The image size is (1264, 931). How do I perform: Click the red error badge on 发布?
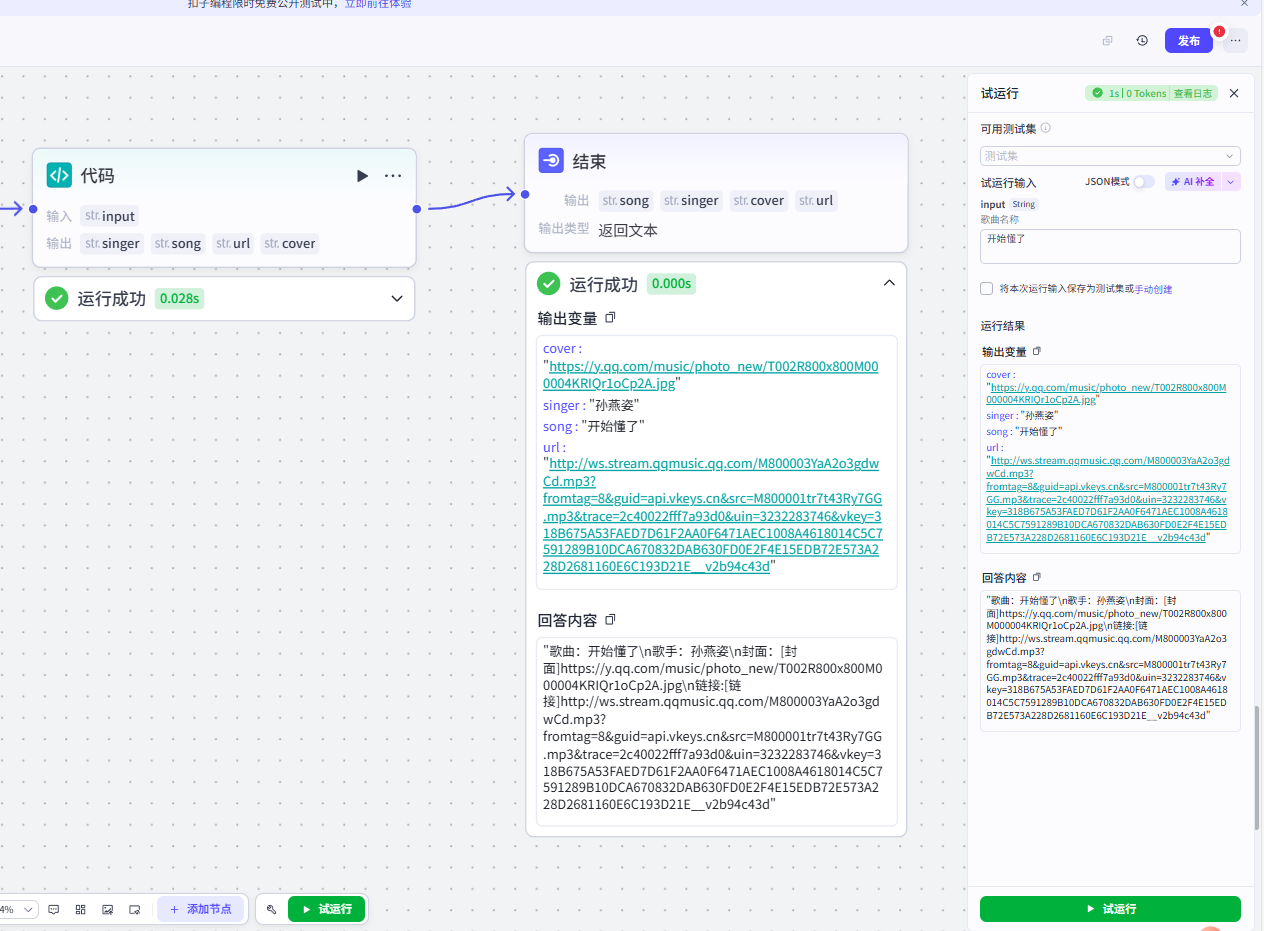[x=1219, y=31]
